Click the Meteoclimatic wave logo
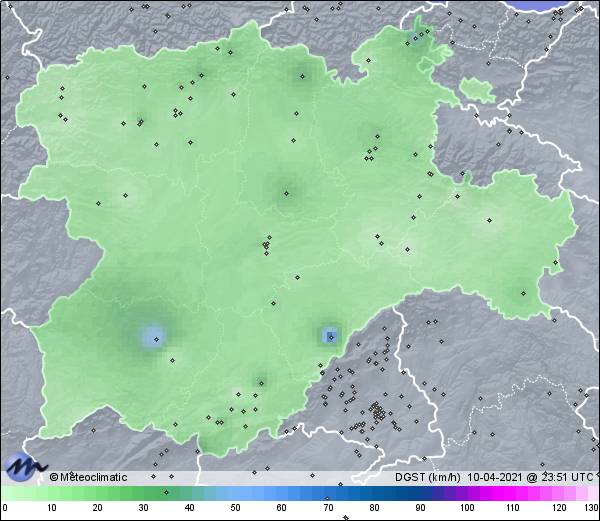The image size is (600, 521). pyautogui.click(x=24, y=467)
